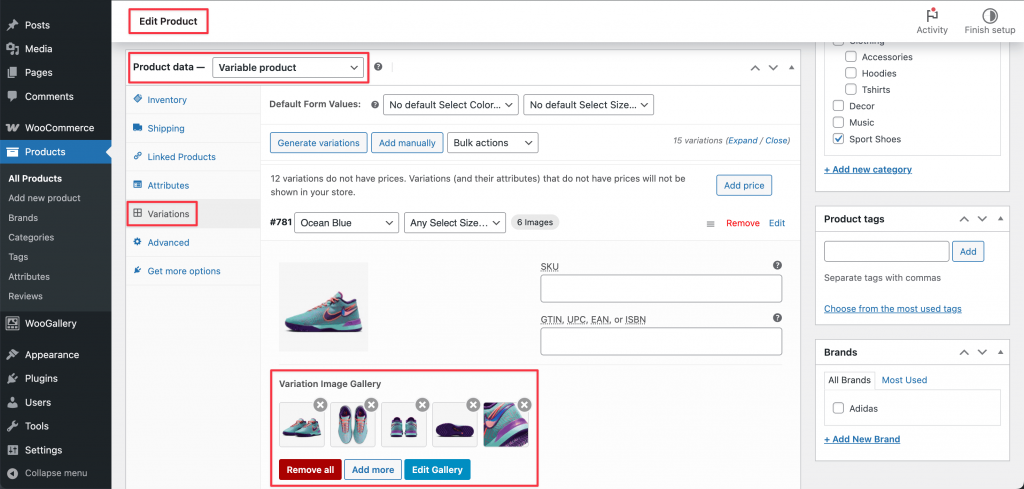Click the Users person icon
Screen dimensions: 1024x489
[12, 402]
